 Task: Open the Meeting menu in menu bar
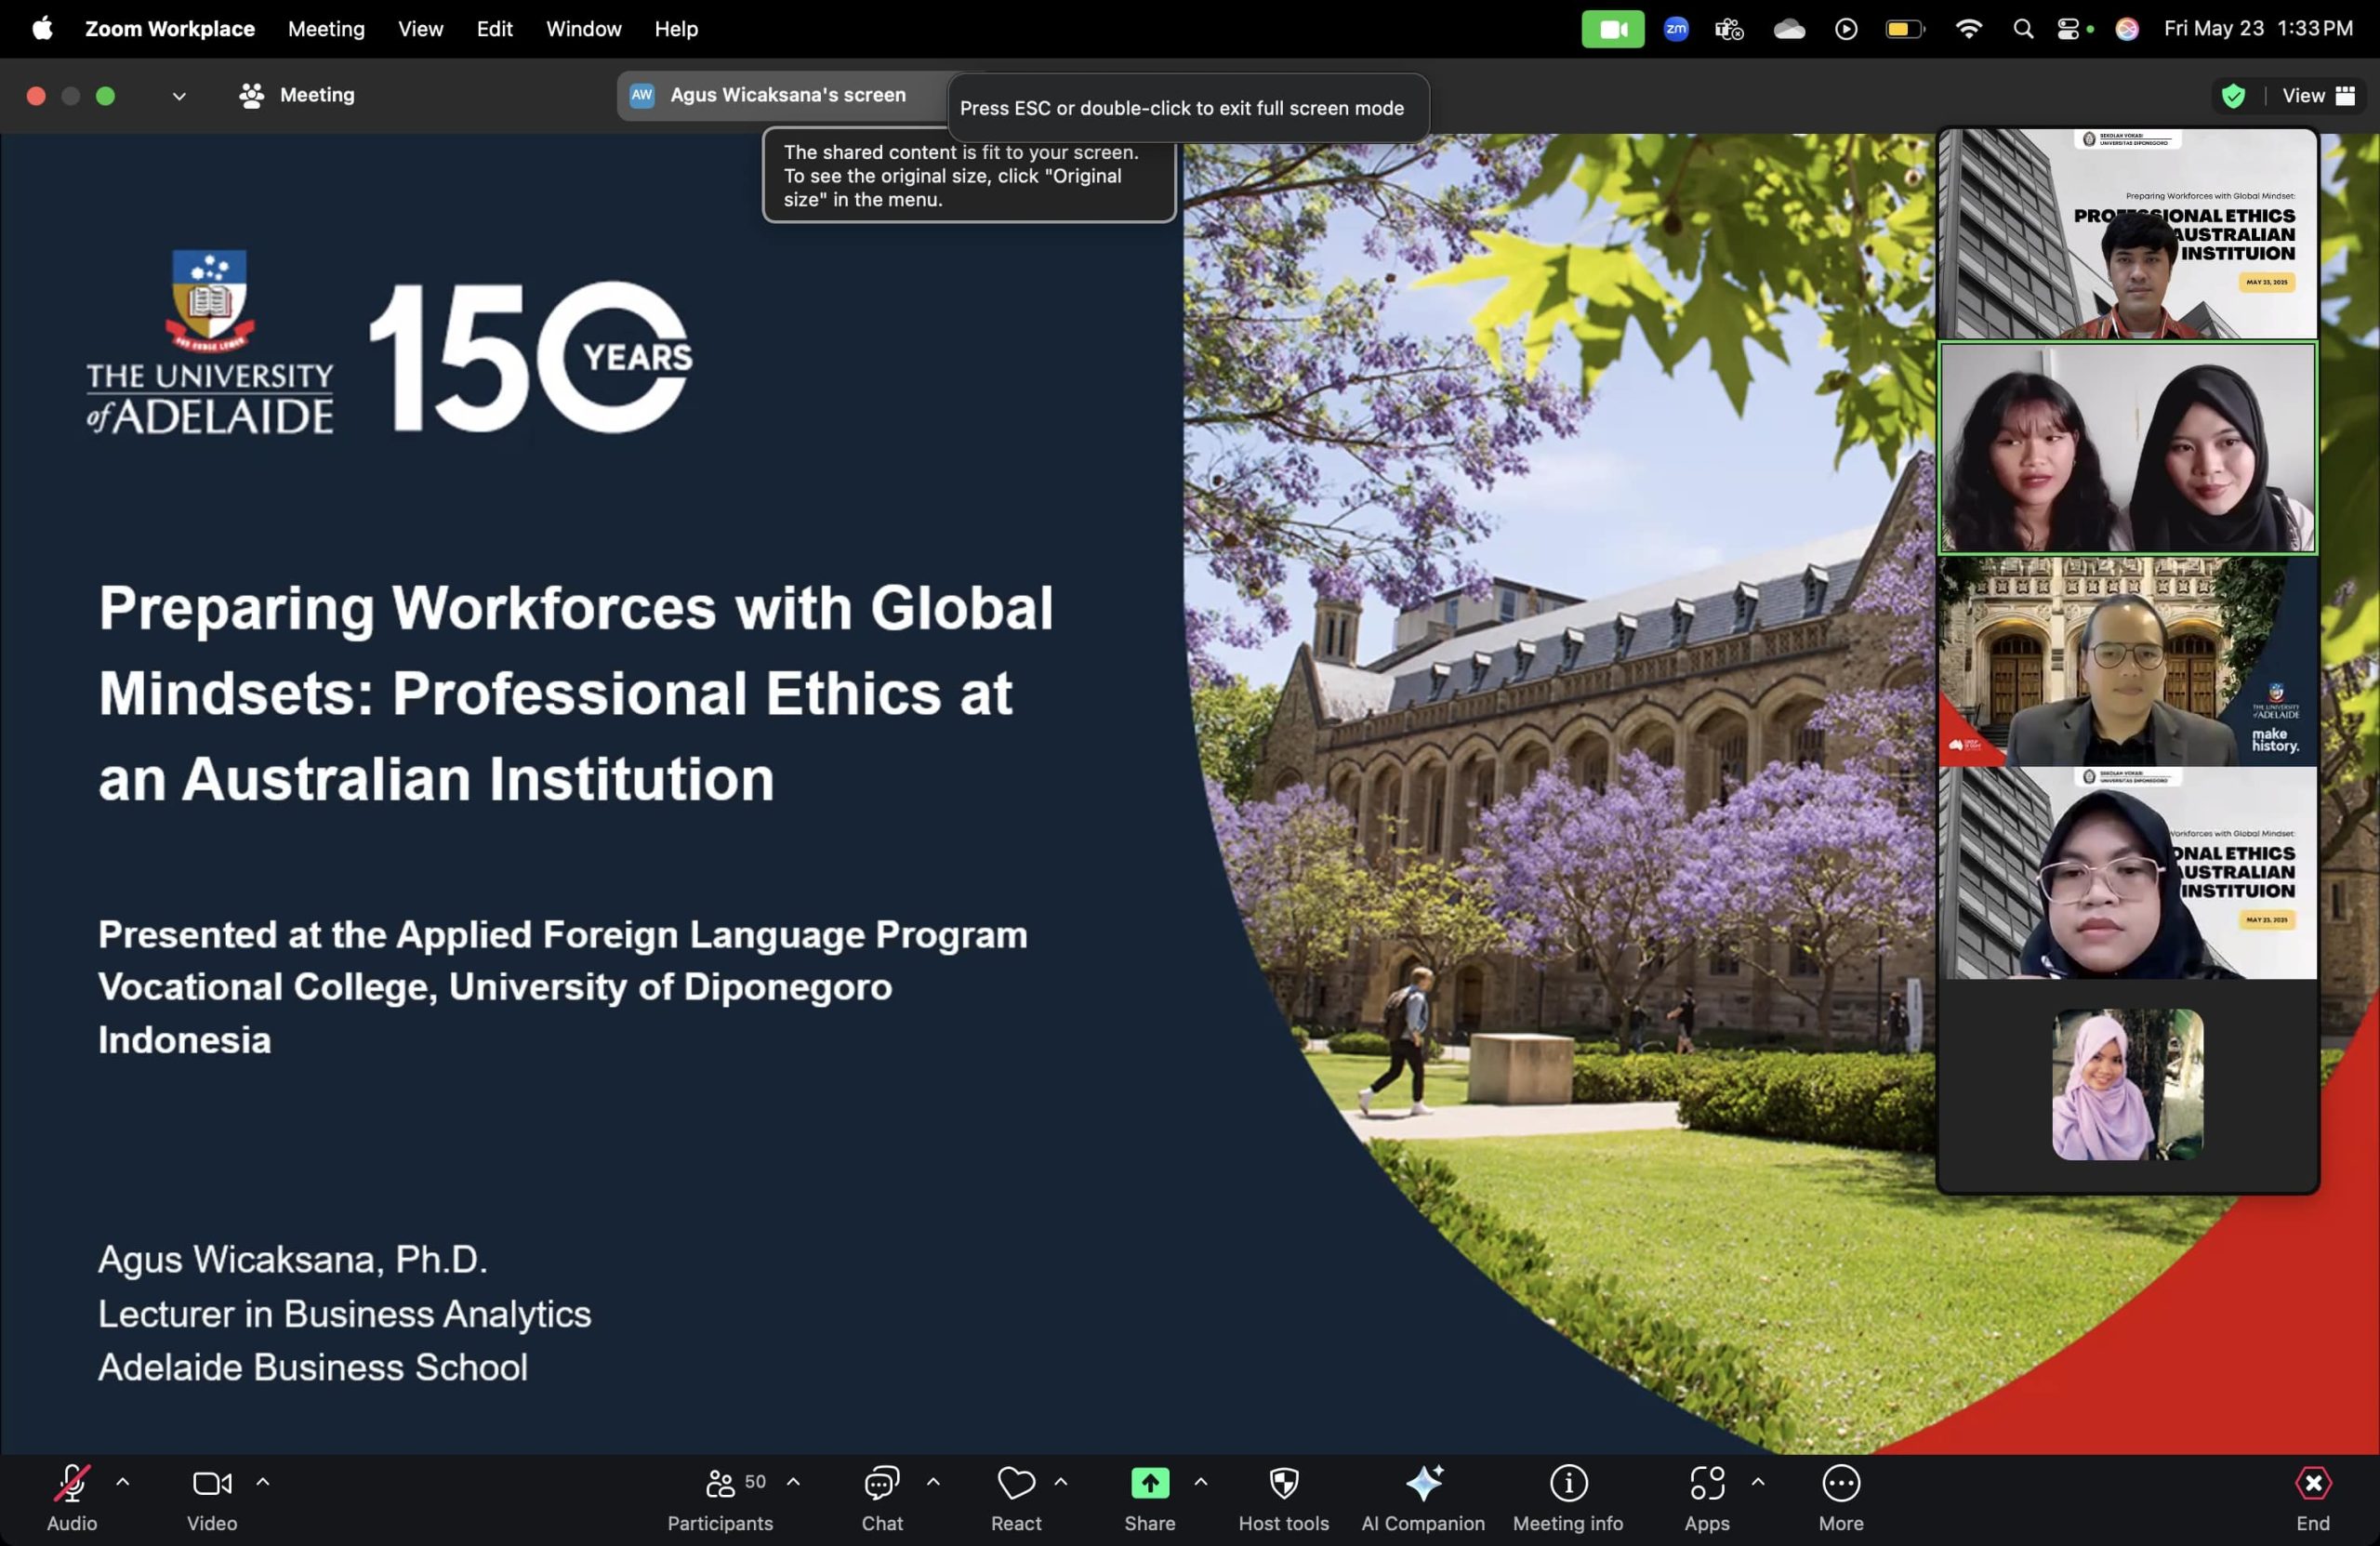pos(326,29)
